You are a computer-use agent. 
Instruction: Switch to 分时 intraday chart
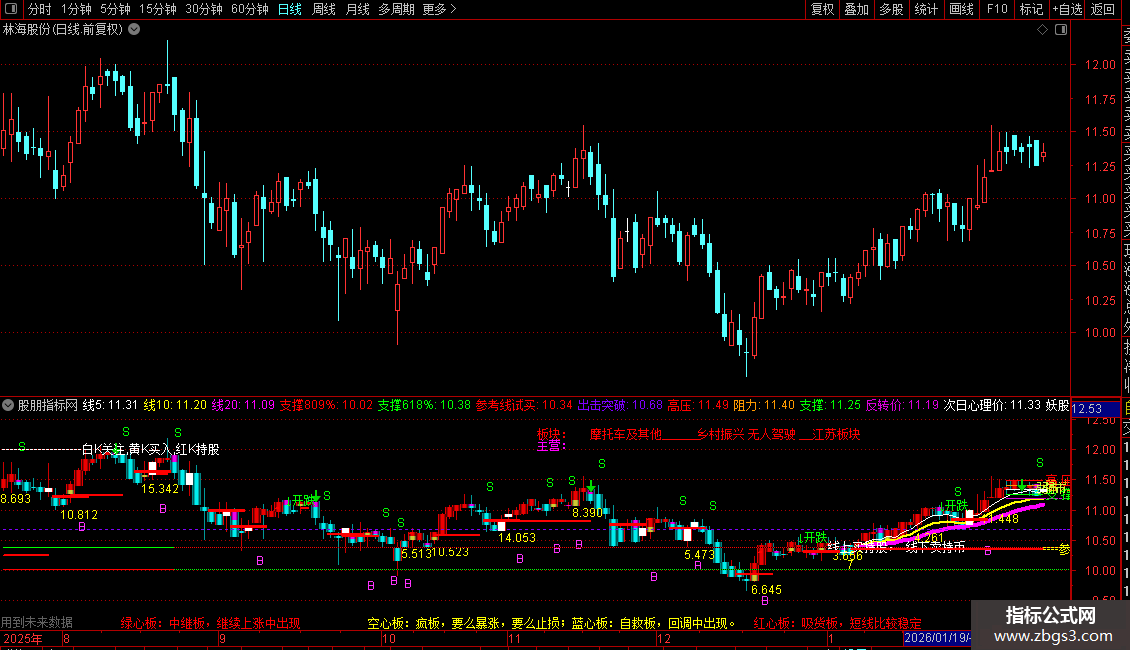tap(40, 9)
